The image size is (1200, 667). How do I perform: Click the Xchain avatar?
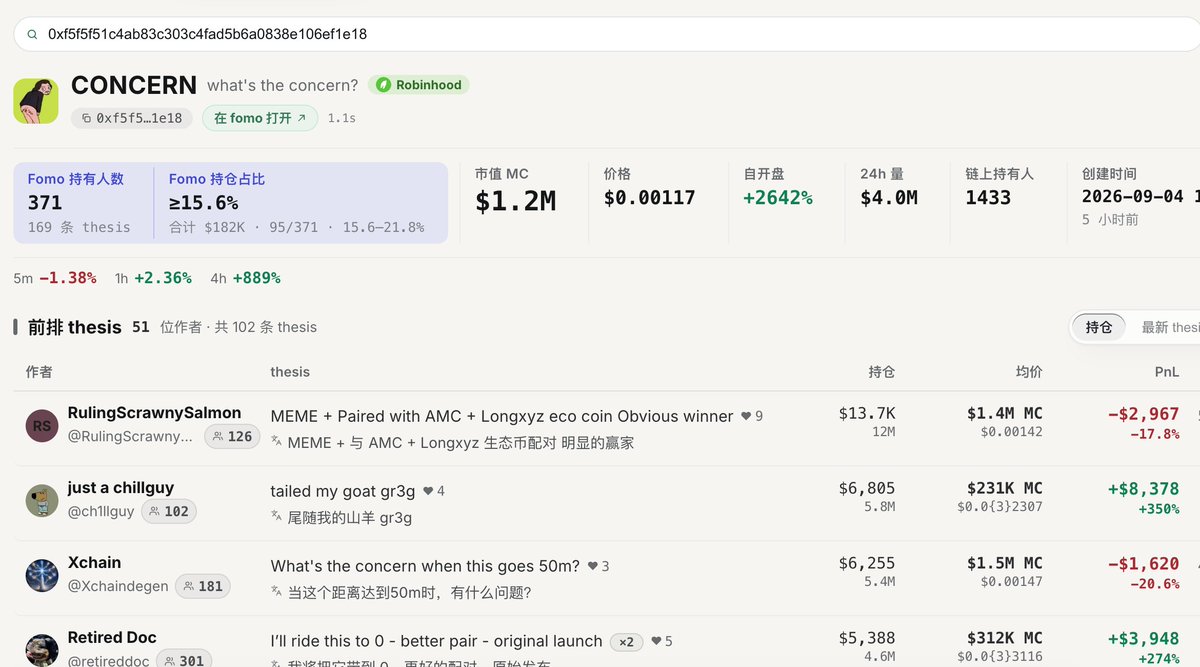tap(42, 576)
